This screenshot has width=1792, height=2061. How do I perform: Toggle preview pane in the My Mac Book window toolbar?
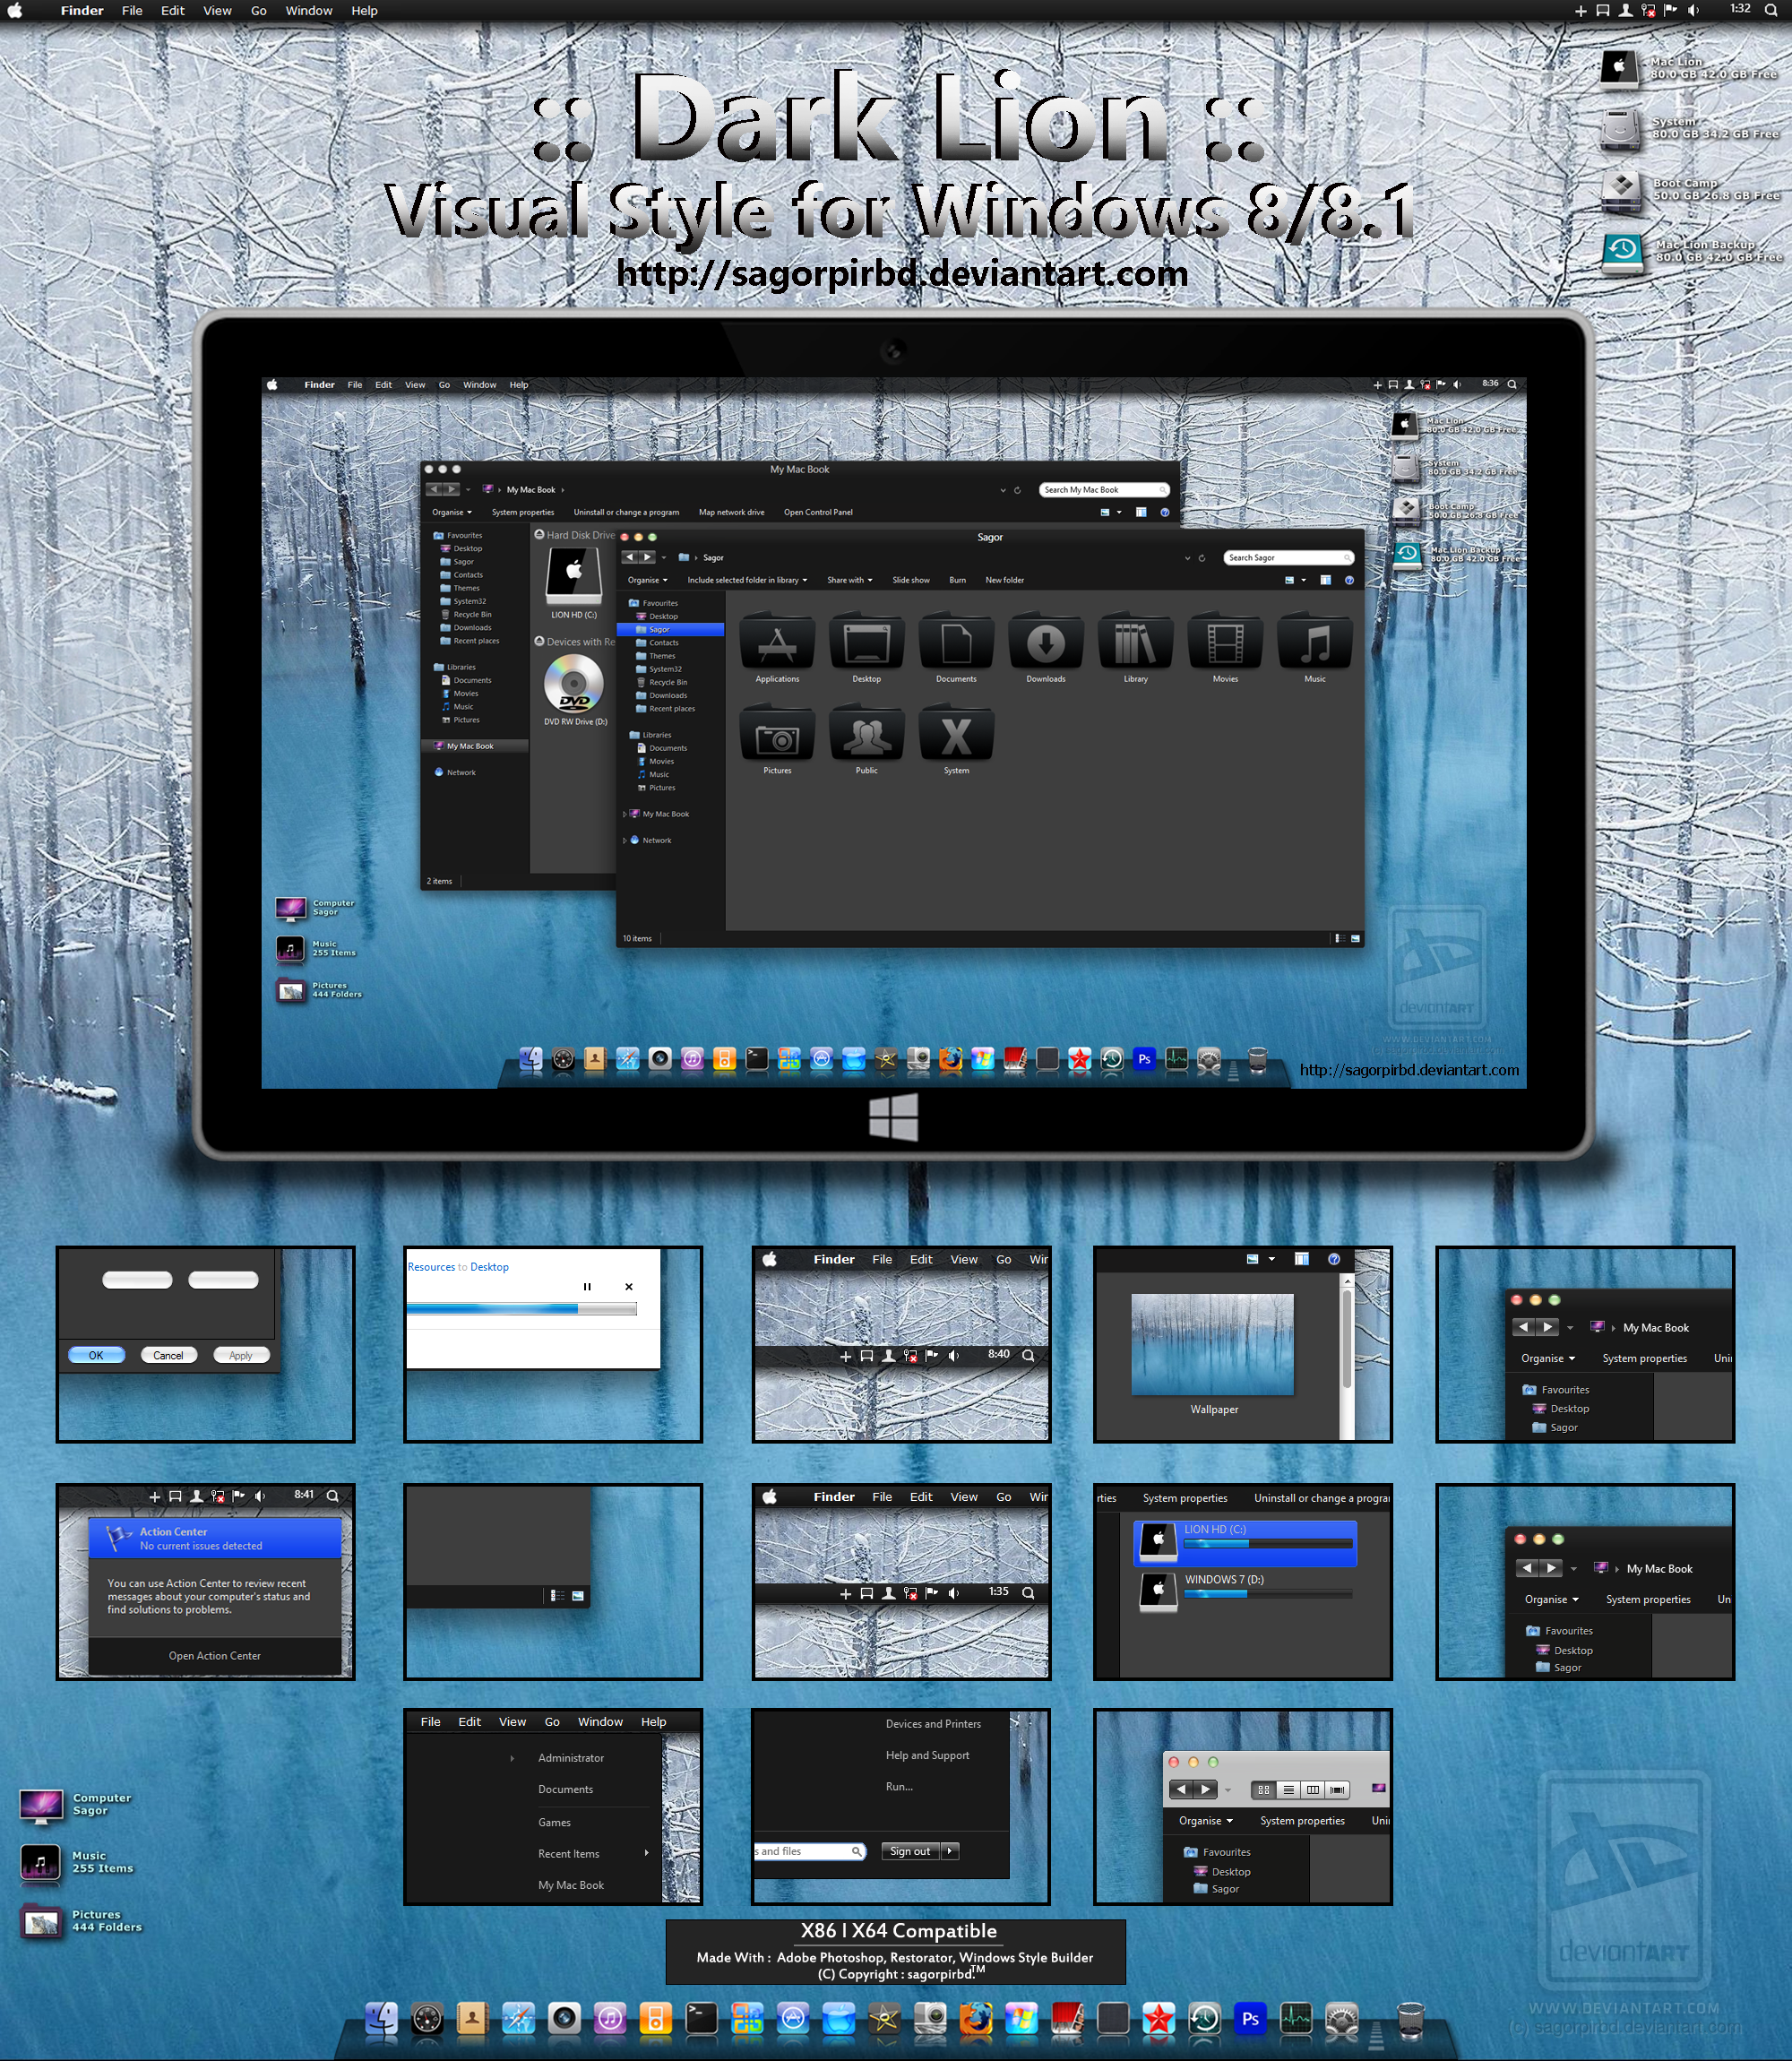pyautogui.click(x=1141, y=512)
